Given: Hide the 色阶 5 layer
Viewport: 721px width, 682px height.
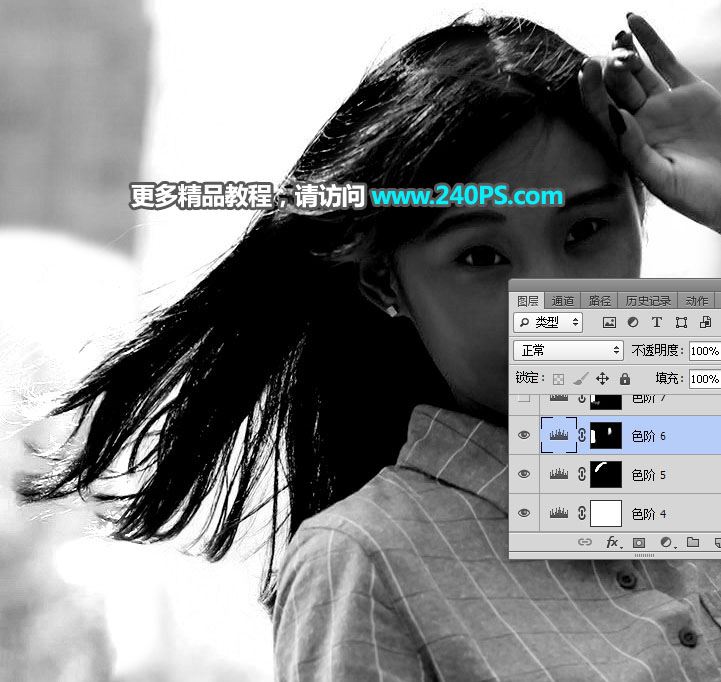Looking at the screenshot, I should pyautogui.click(x=524, y=474).
